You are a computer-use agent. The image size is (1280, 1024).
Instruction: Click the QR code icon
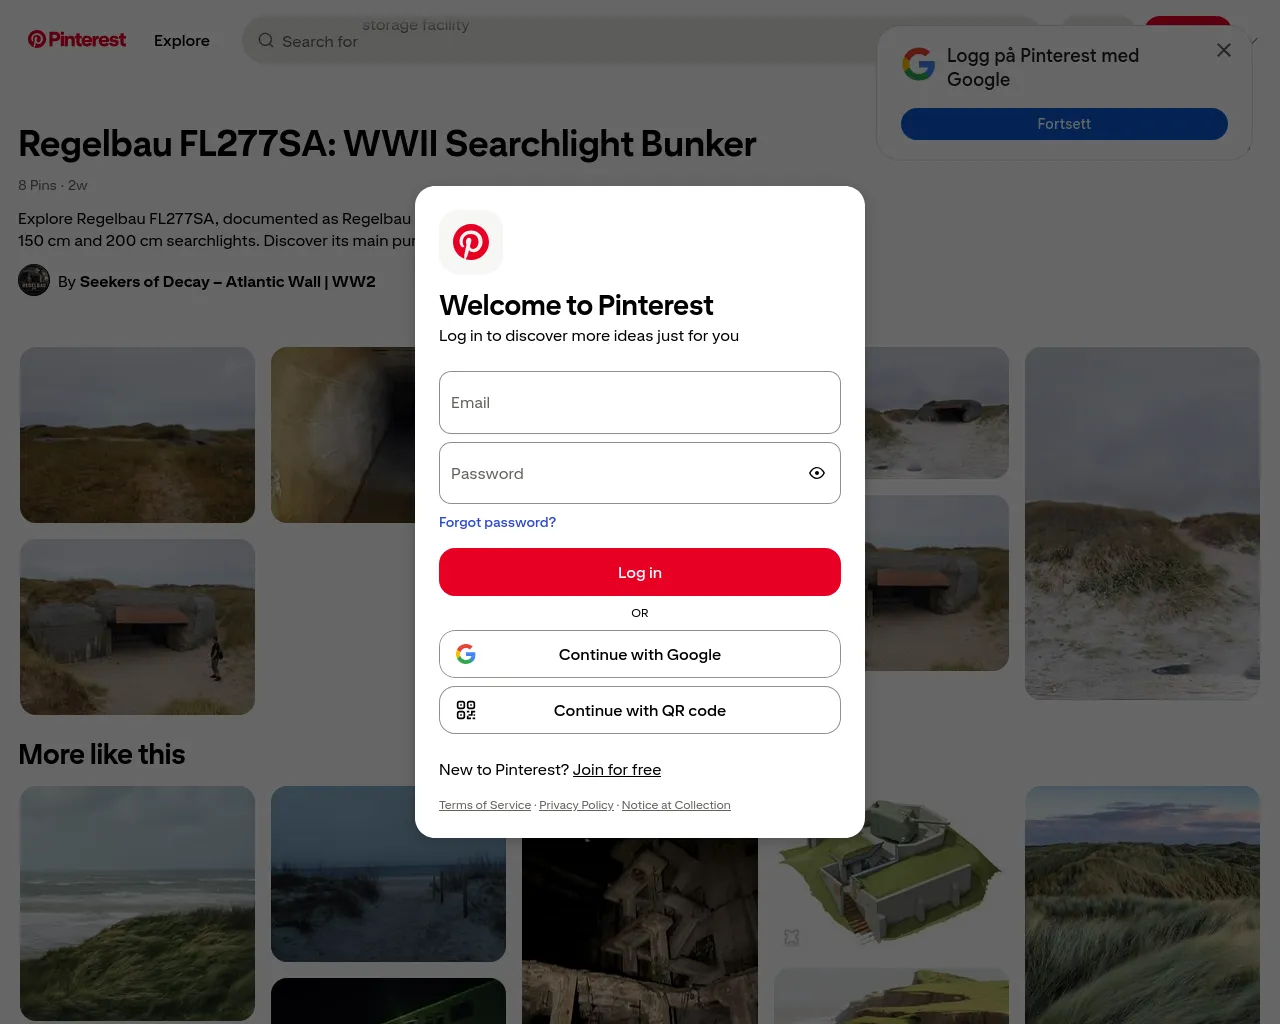click(466, 710)
